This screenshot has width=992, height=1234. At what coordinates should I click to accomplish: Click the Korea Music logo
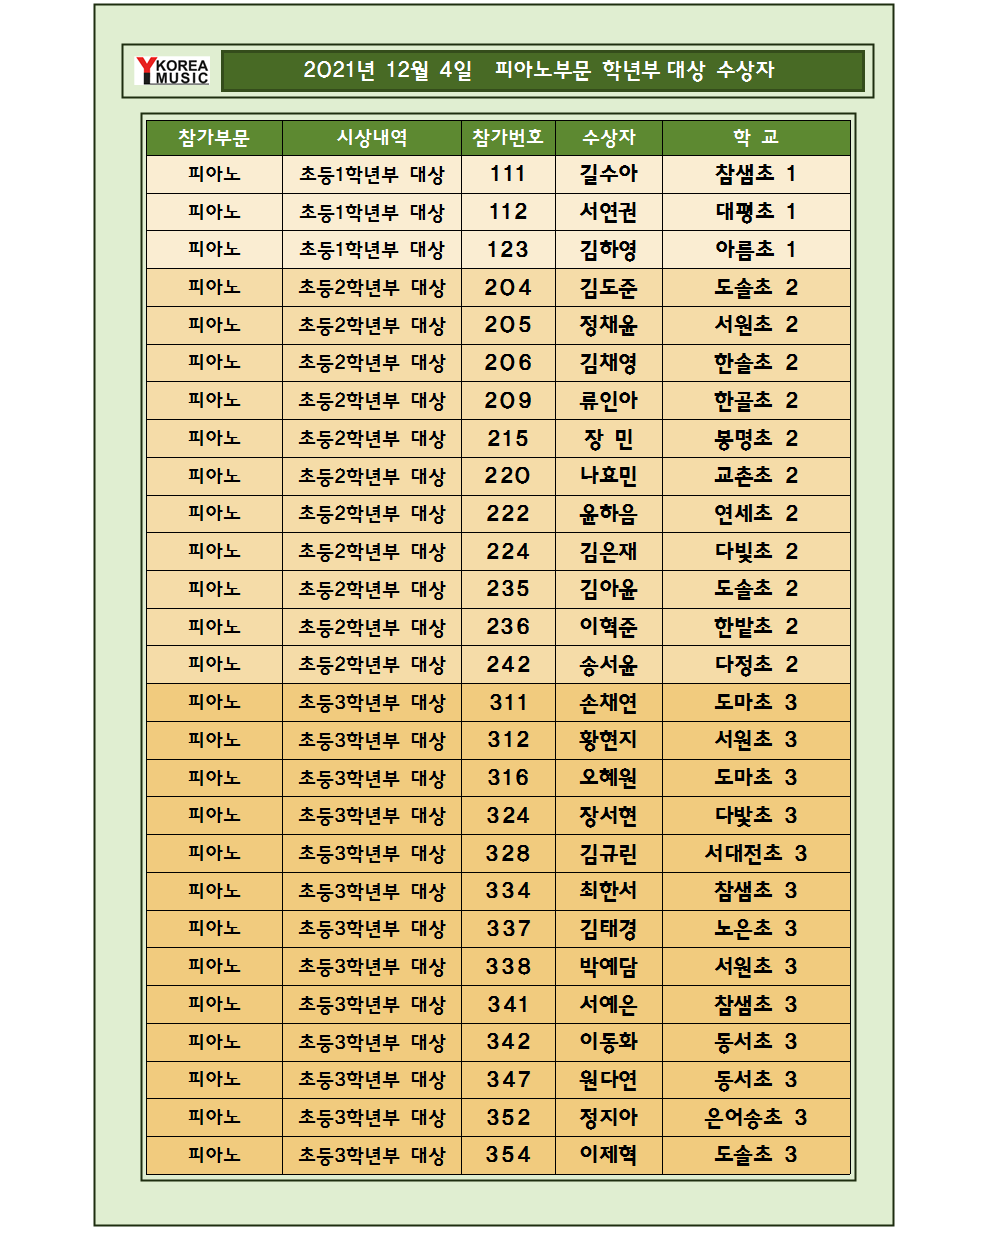click(x=172, y=71)
